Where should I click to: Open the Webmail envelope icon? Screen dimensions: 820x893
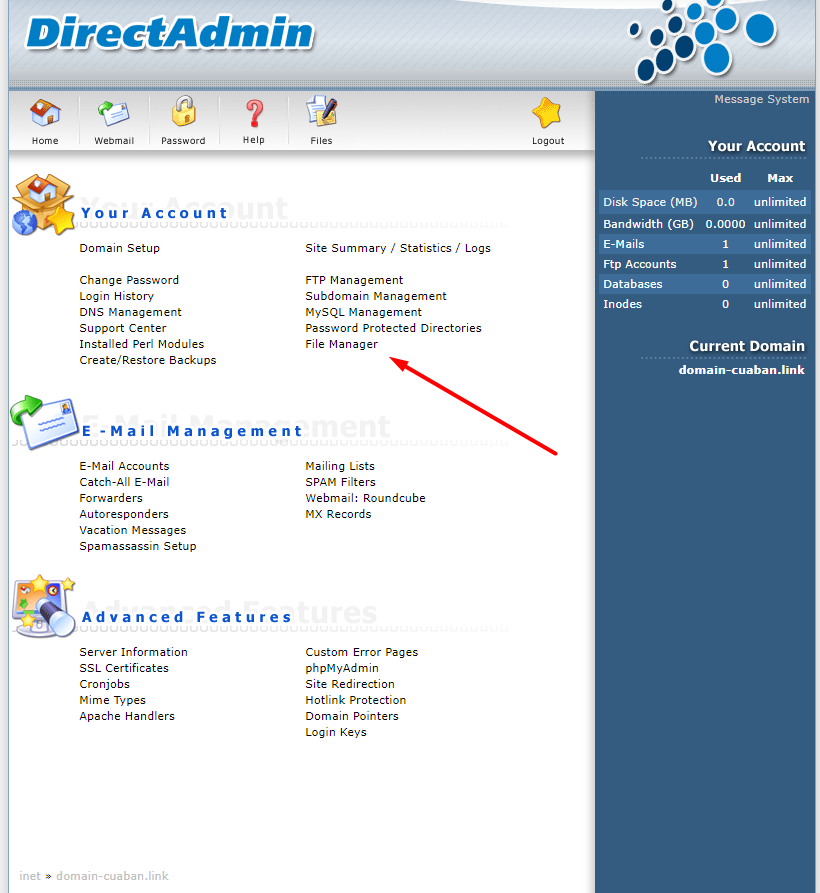tap(114, 112)
